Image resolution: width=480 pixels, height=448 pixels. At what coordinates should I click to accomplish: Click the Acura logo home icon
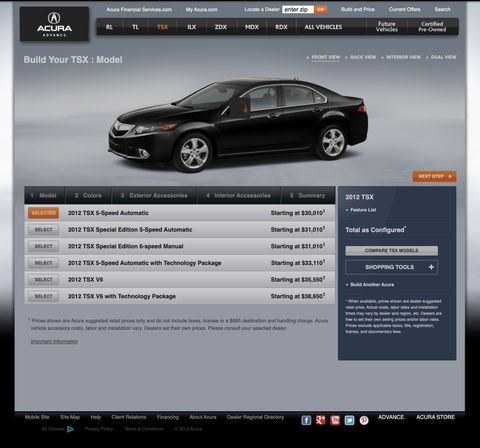pyautogui.click(x=54, y=24)
